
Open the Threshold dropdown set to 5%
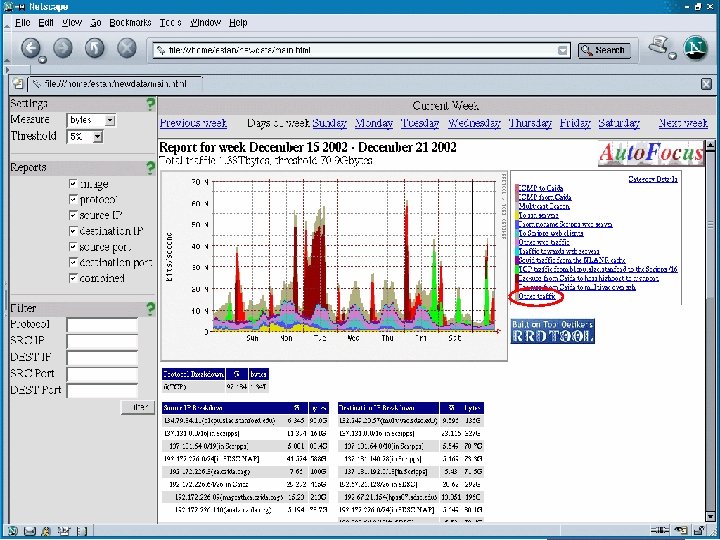tap(85, 136)
